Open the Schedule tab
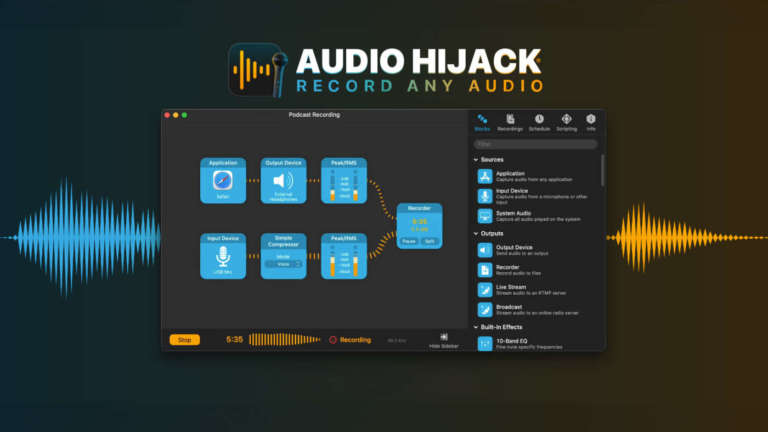The width and height of the screenshot is (768, 432). click(539, 122)
